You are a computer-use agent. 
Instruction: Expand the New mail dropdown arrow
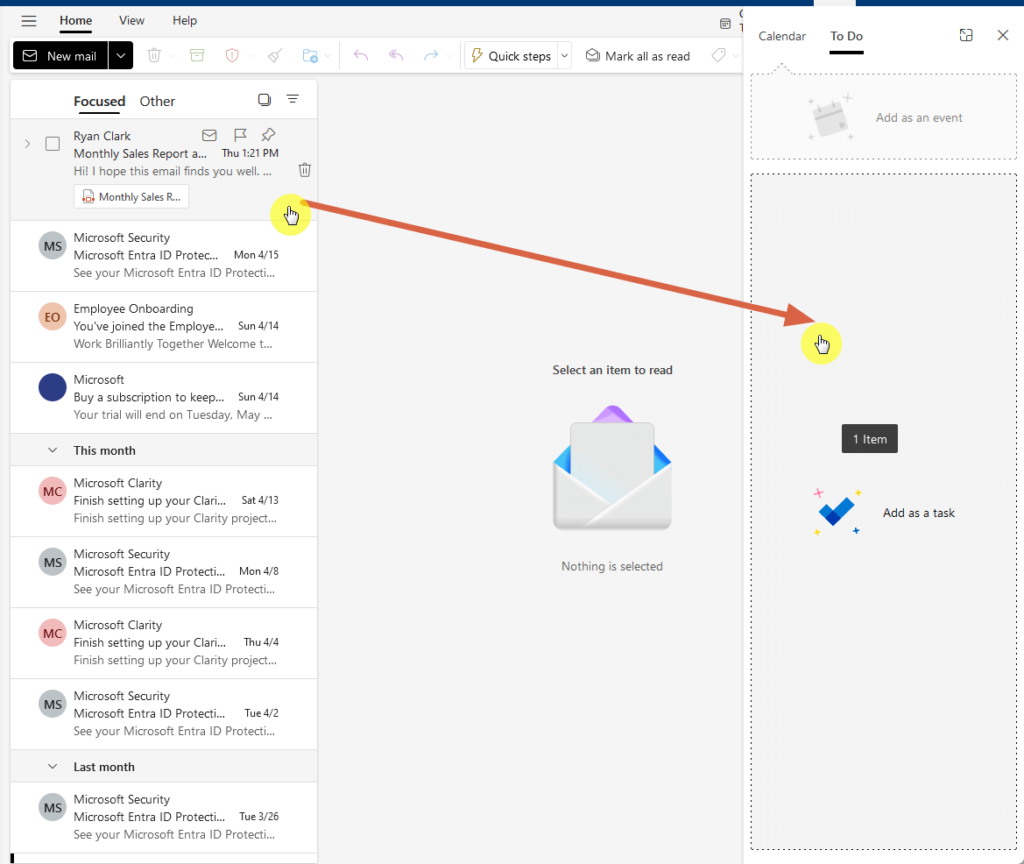121,56
